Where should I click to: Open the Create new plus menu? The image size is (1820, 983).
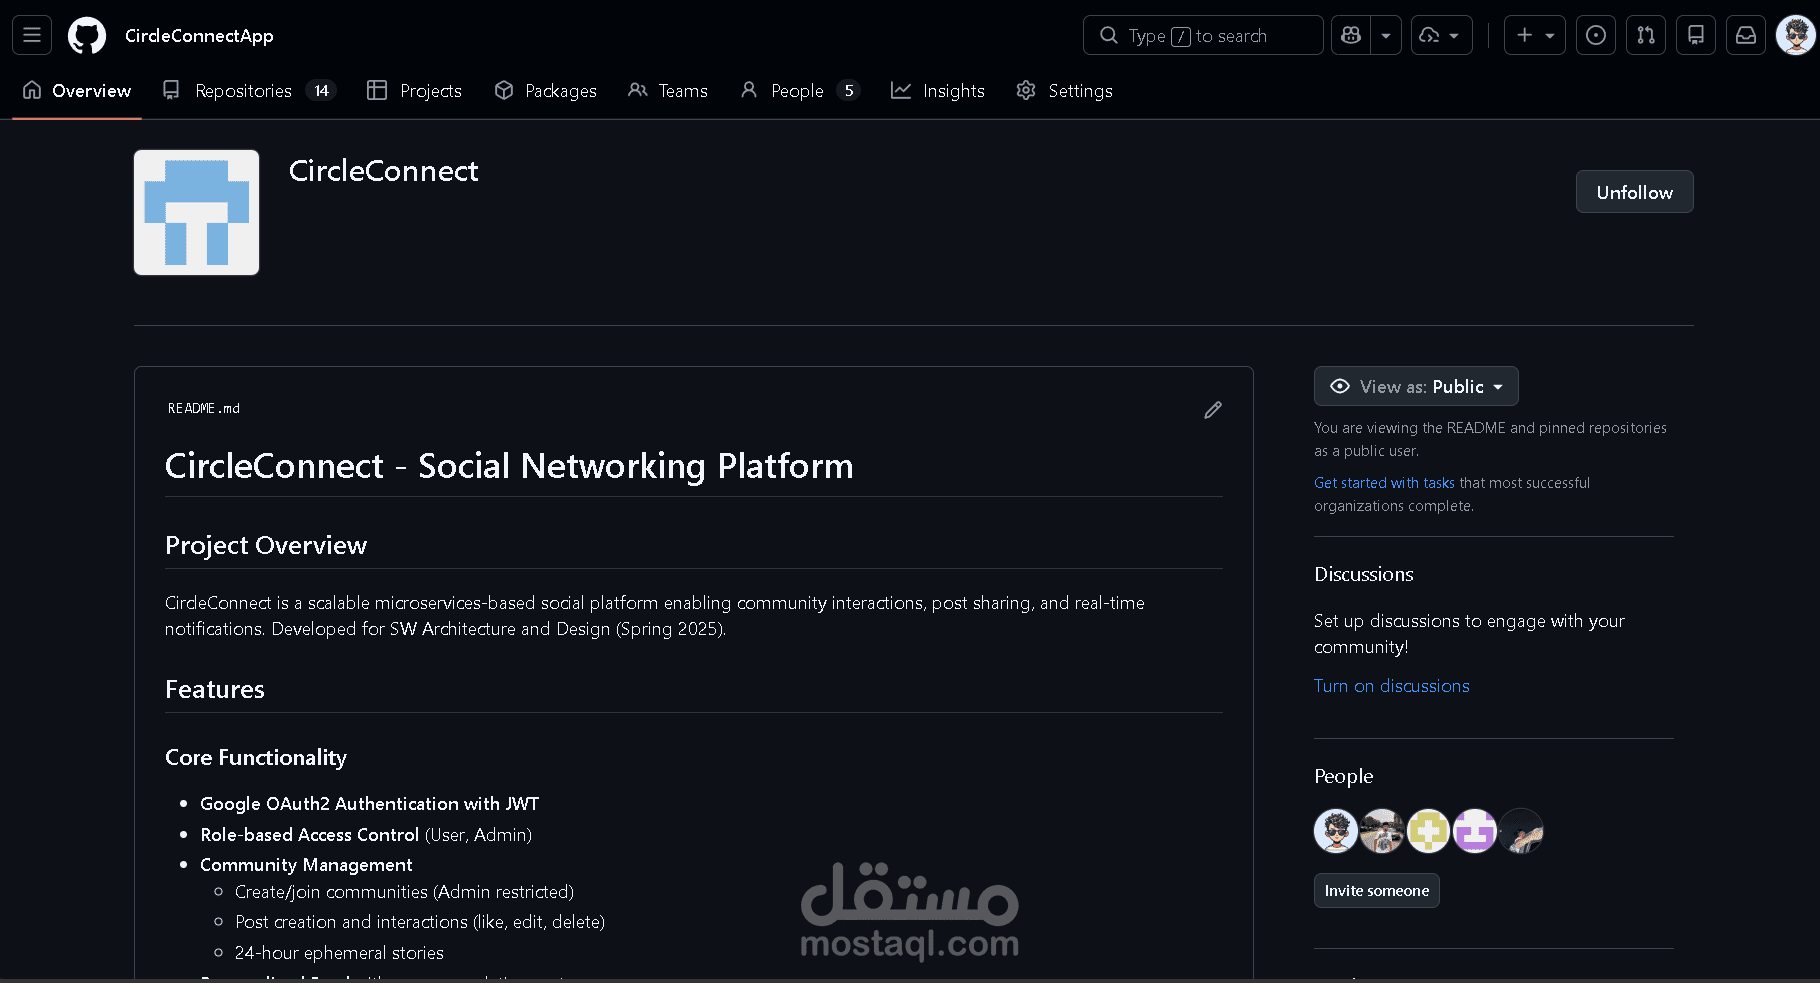(1535, 35)
